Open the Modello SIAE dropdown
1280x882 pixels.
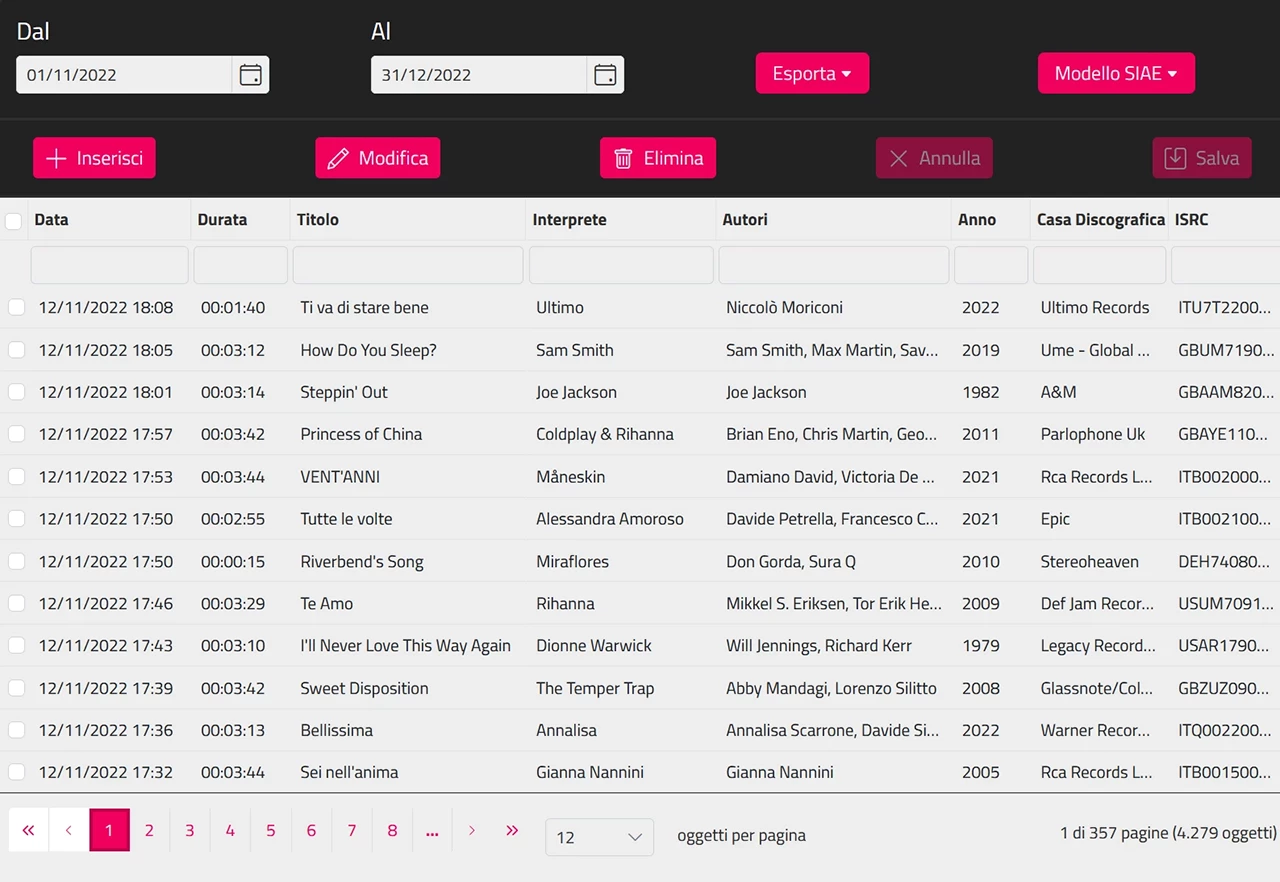[x=1116, y=74]
